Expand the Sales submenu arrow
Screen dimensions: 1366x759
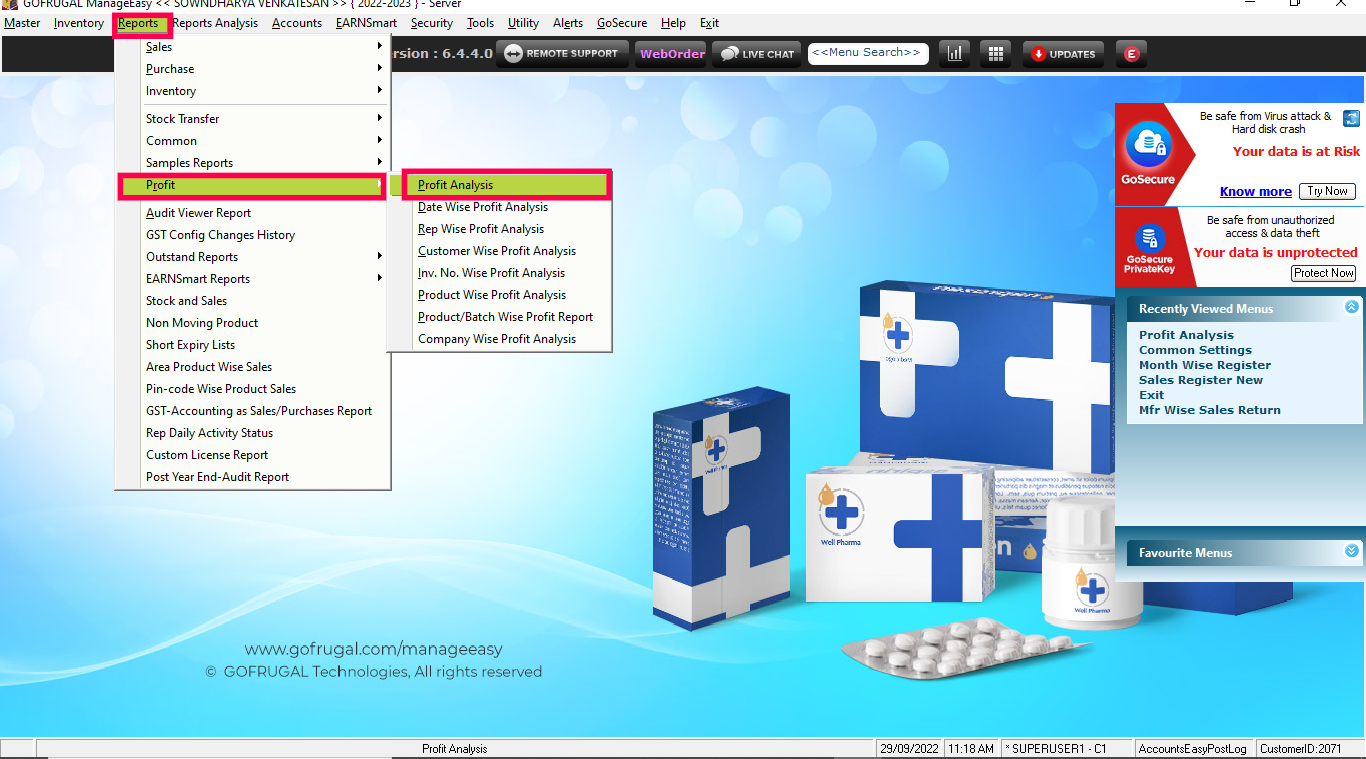tap(380, 47)
